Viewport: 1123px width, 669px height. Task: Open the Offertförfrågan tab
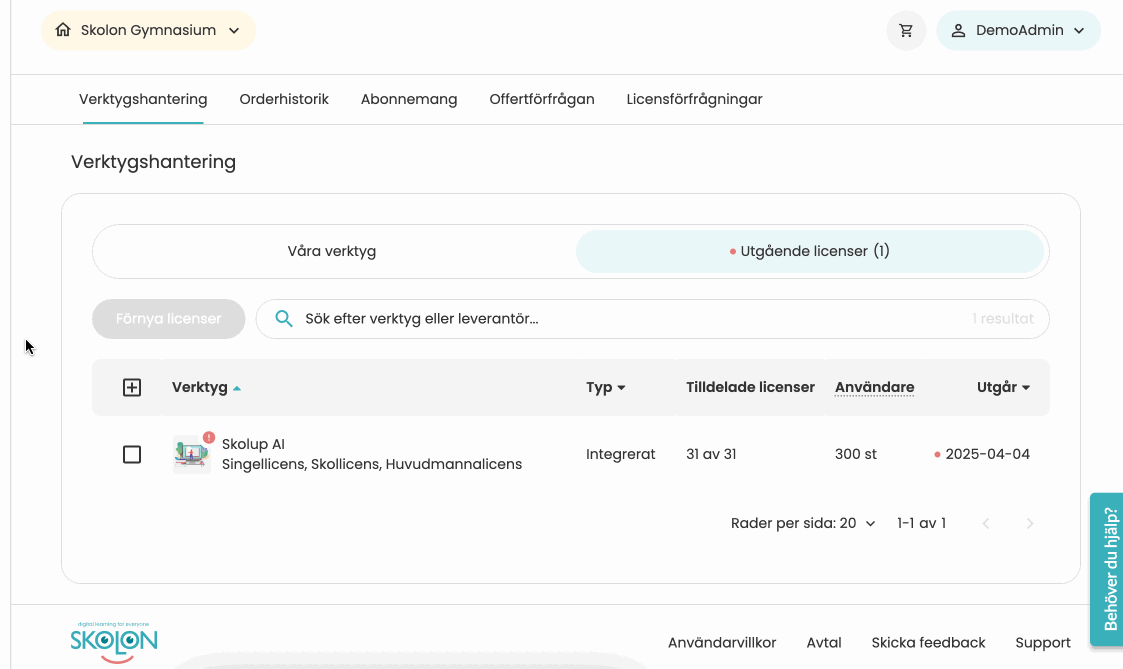click(541, 100)
